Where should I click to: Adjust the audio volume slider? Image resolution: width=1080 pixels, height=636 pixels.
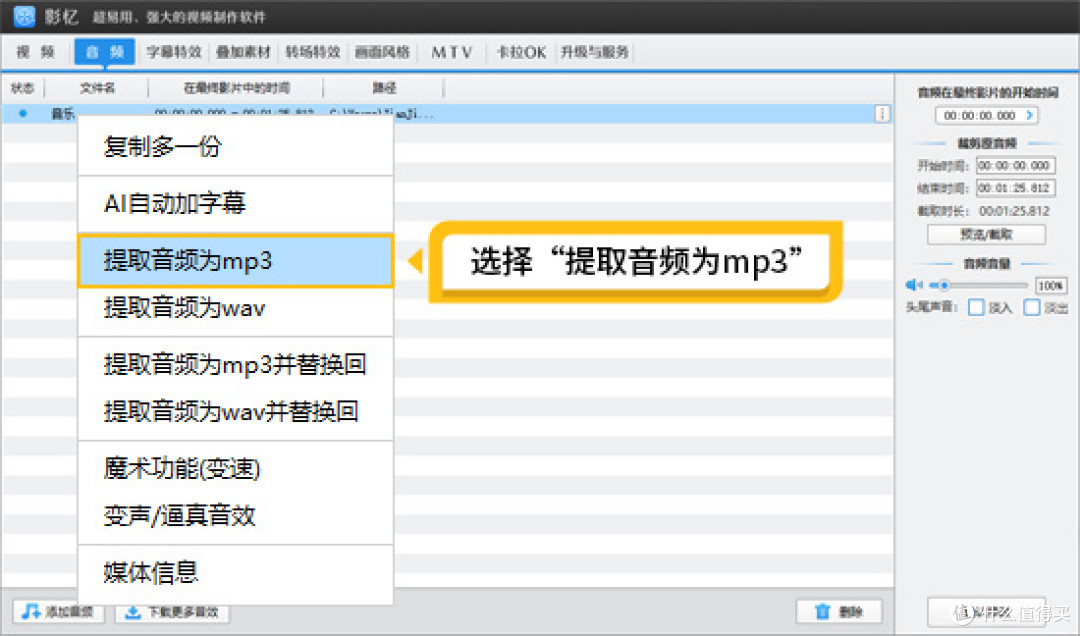978,285
